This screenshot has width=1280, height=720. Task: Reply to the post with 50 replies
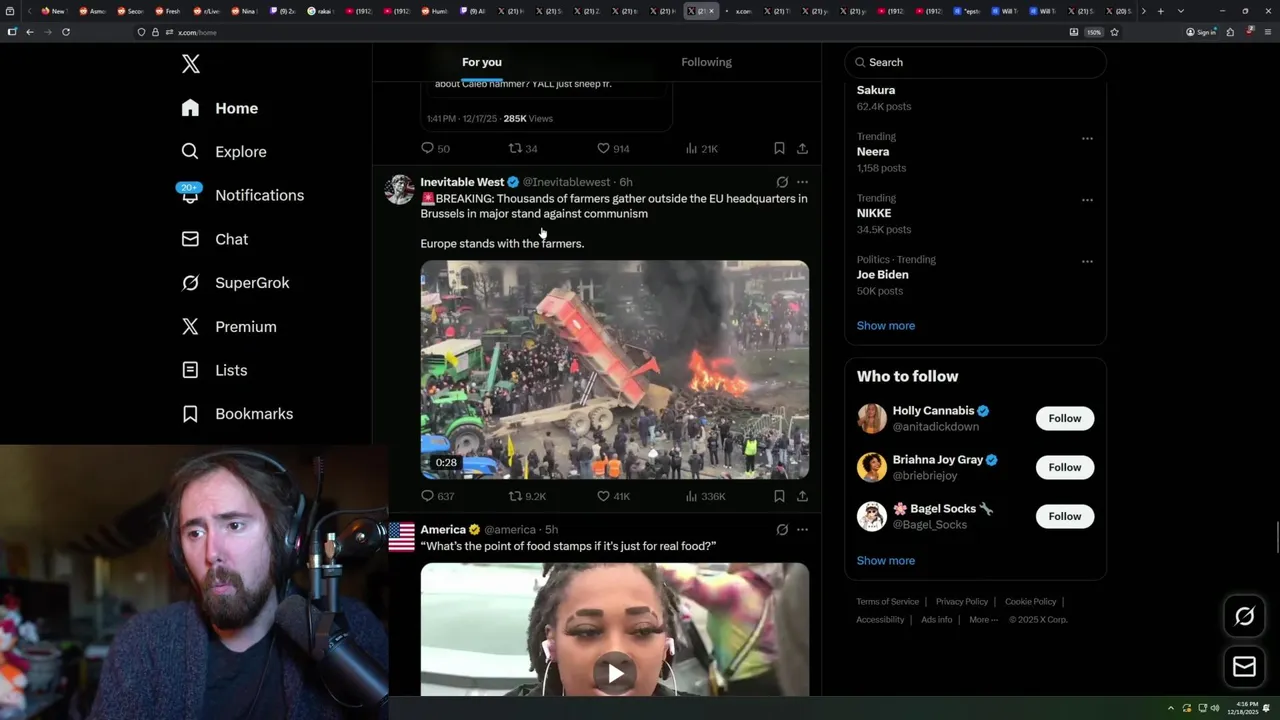point(435,148)
